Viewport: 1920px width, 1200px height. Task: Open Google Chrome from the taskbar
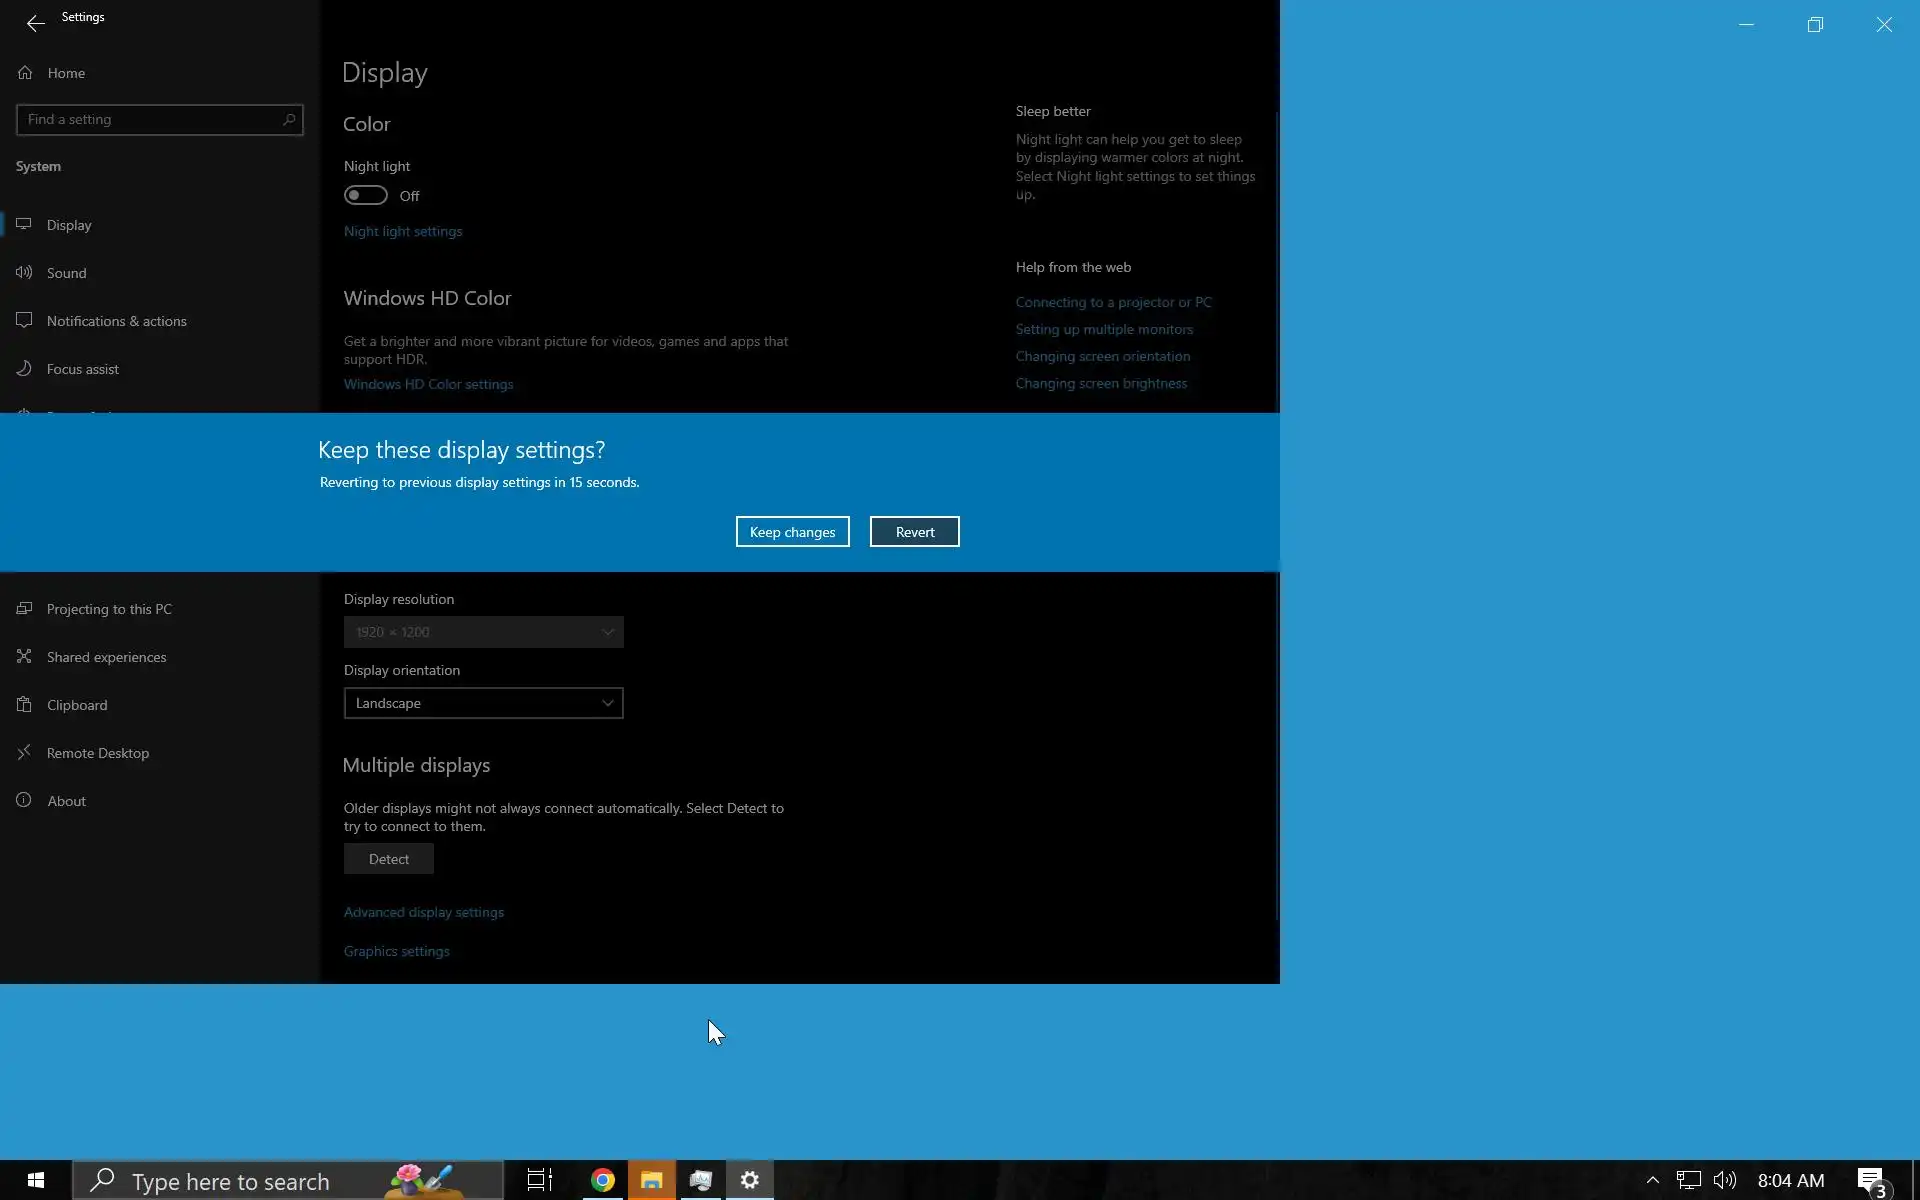[602, 1180]
